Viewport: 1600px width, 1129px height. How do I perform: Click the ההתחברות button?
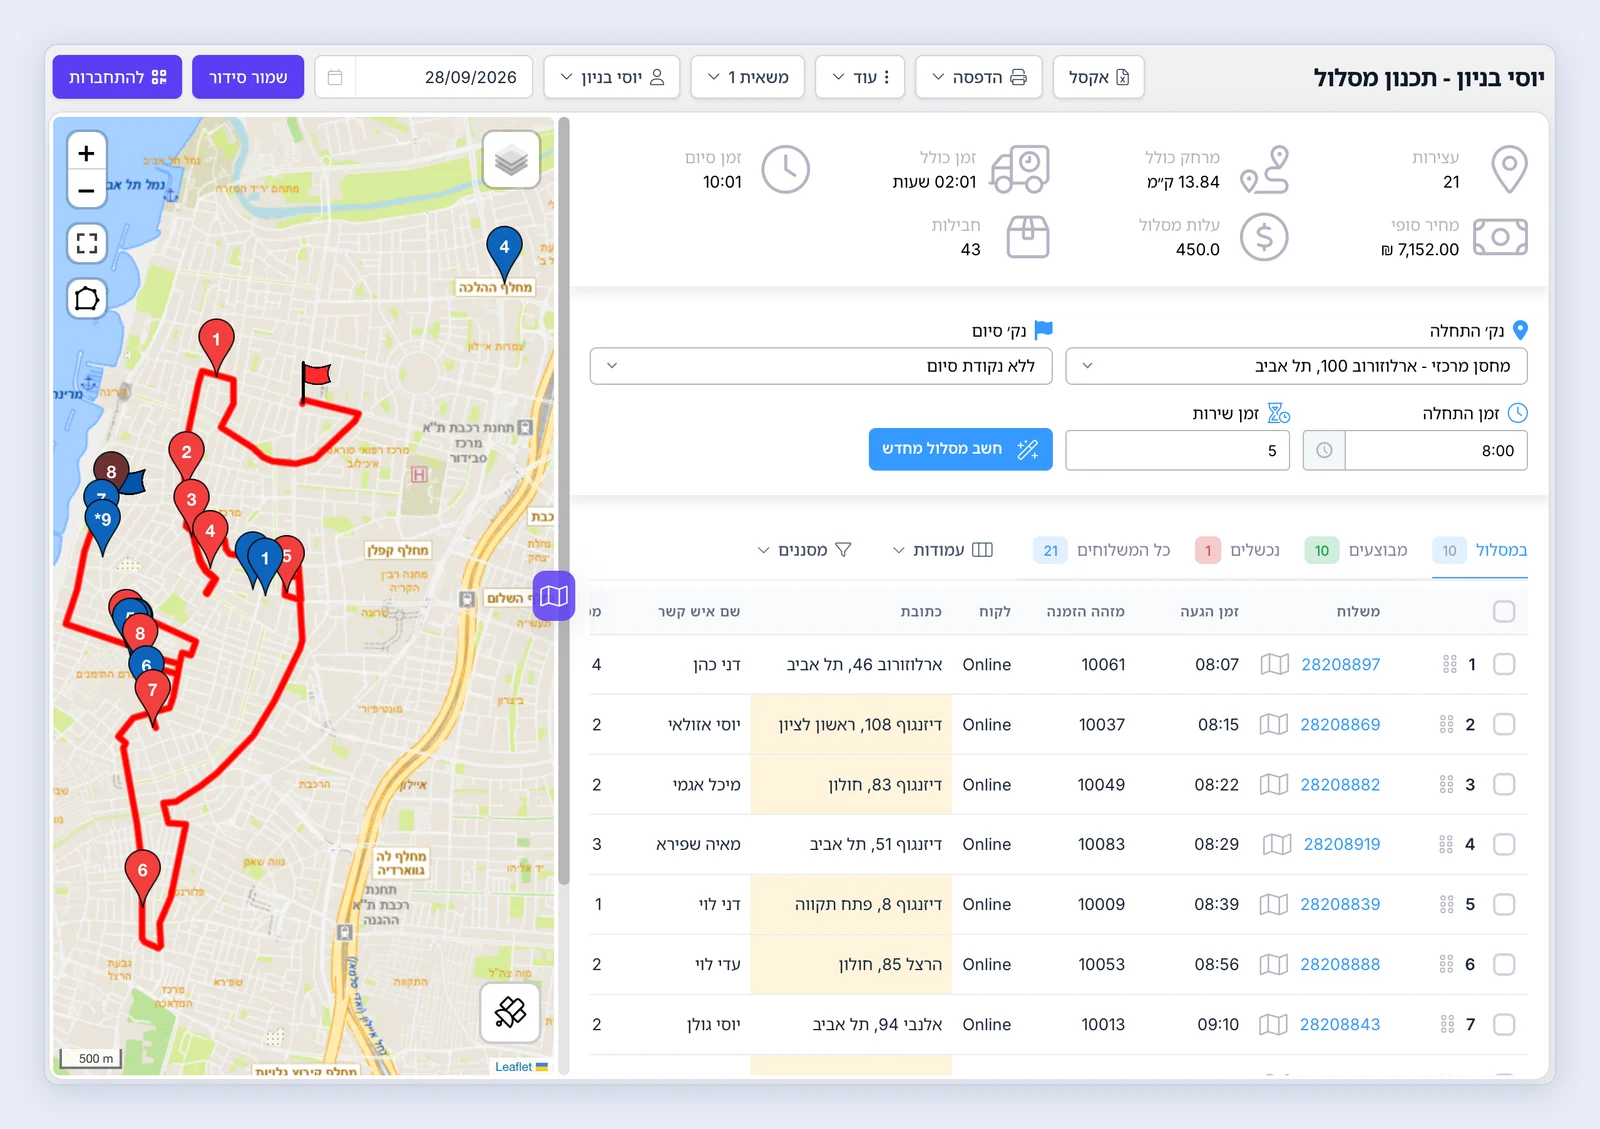(117, 77)
